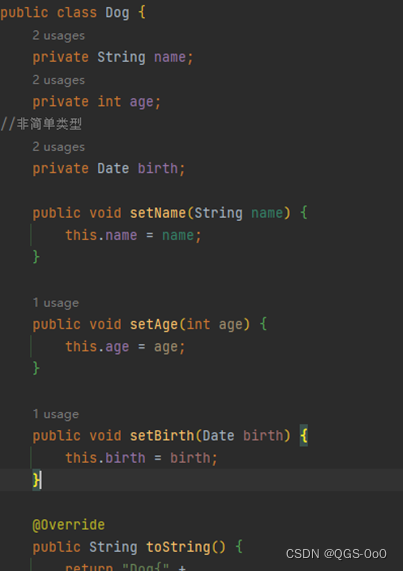
Task: Click the highlighted closing brace of setBirth
Action: pos(36,480)
